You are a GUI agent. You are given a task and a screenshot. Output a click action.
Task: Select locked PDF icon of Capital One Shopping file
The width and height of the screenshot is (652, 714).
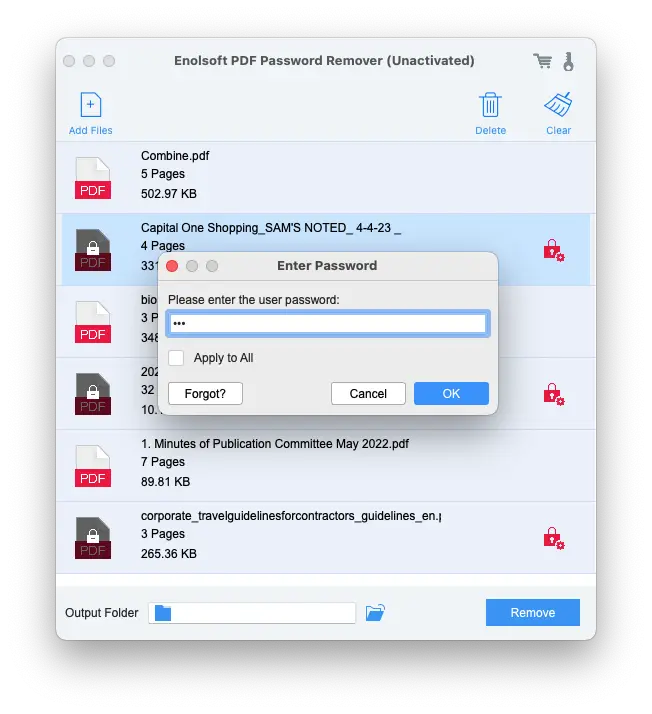[x=93, y=250]
